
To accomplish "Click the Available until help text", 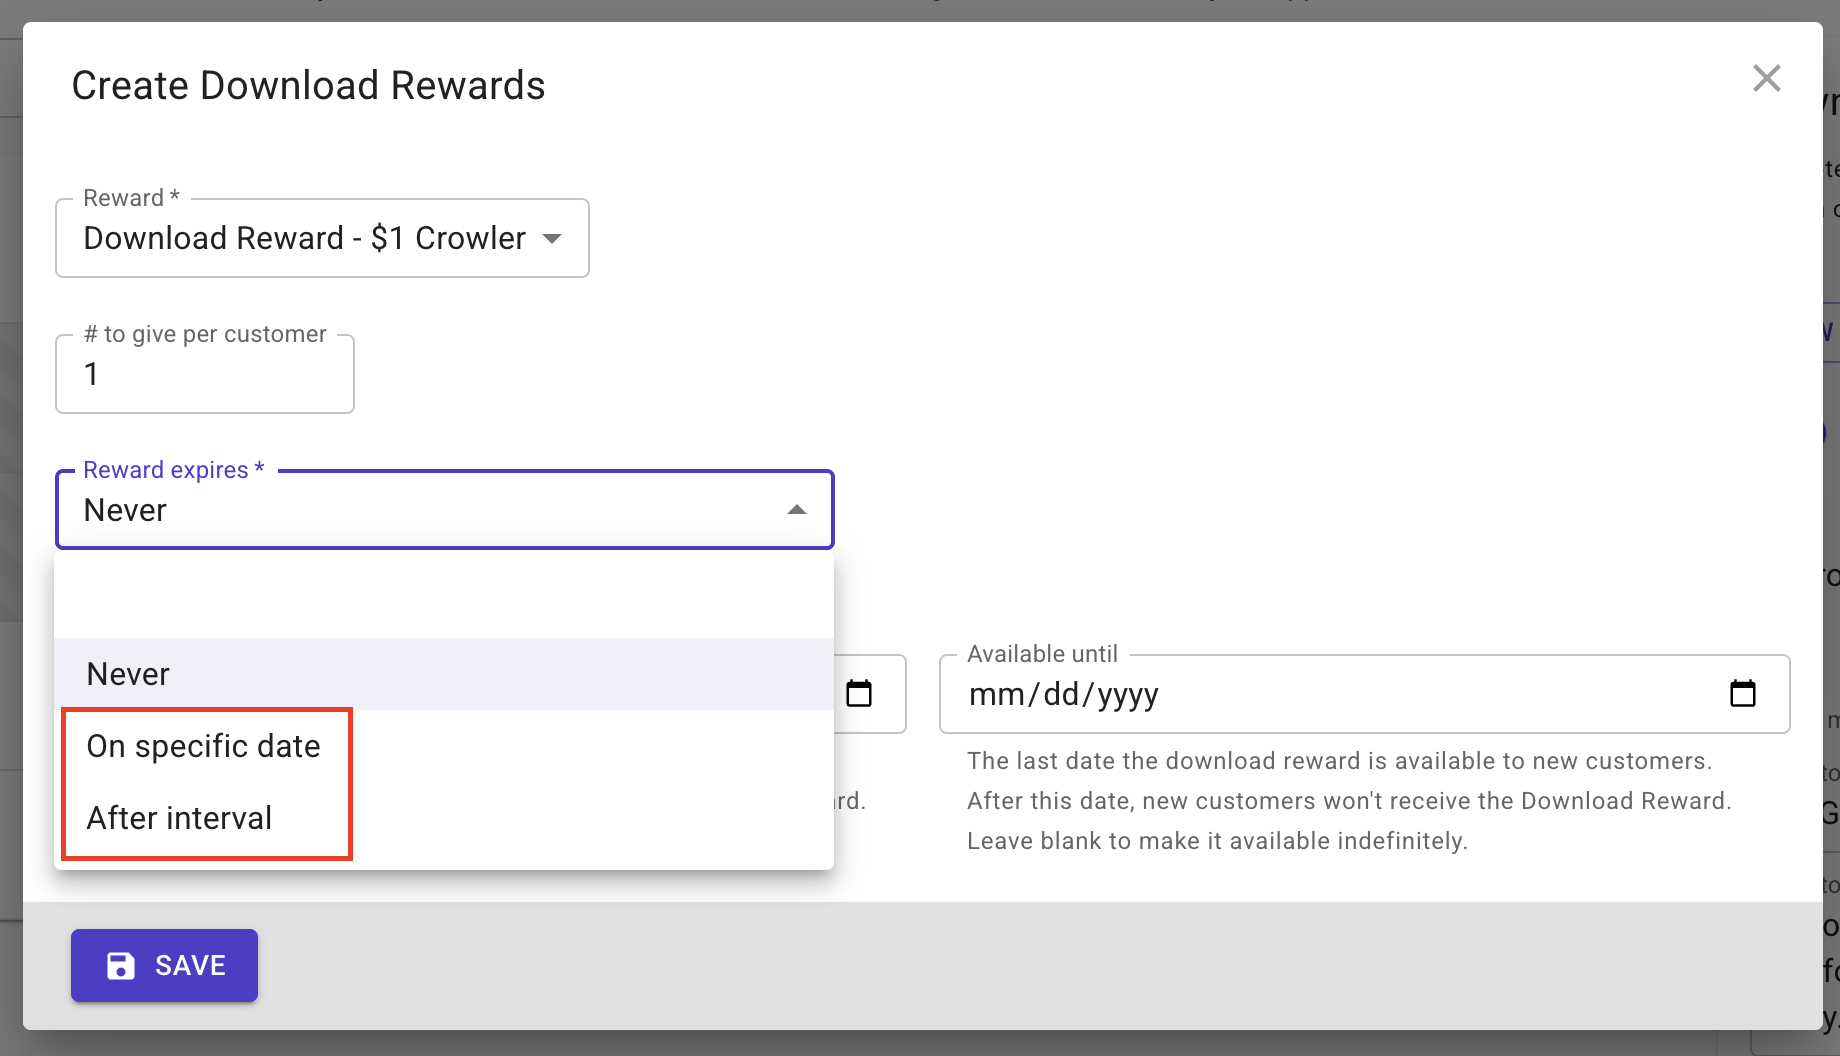I will pos(1348,801).
